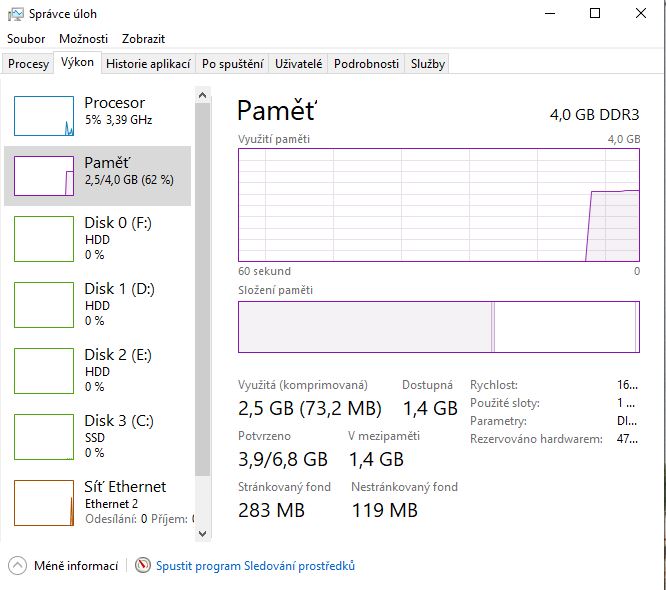The width and height of the screenshot is (666, 590).
Task: Select the Disk 0 (F:) graph thumbnail
Action: coord(44,239)
